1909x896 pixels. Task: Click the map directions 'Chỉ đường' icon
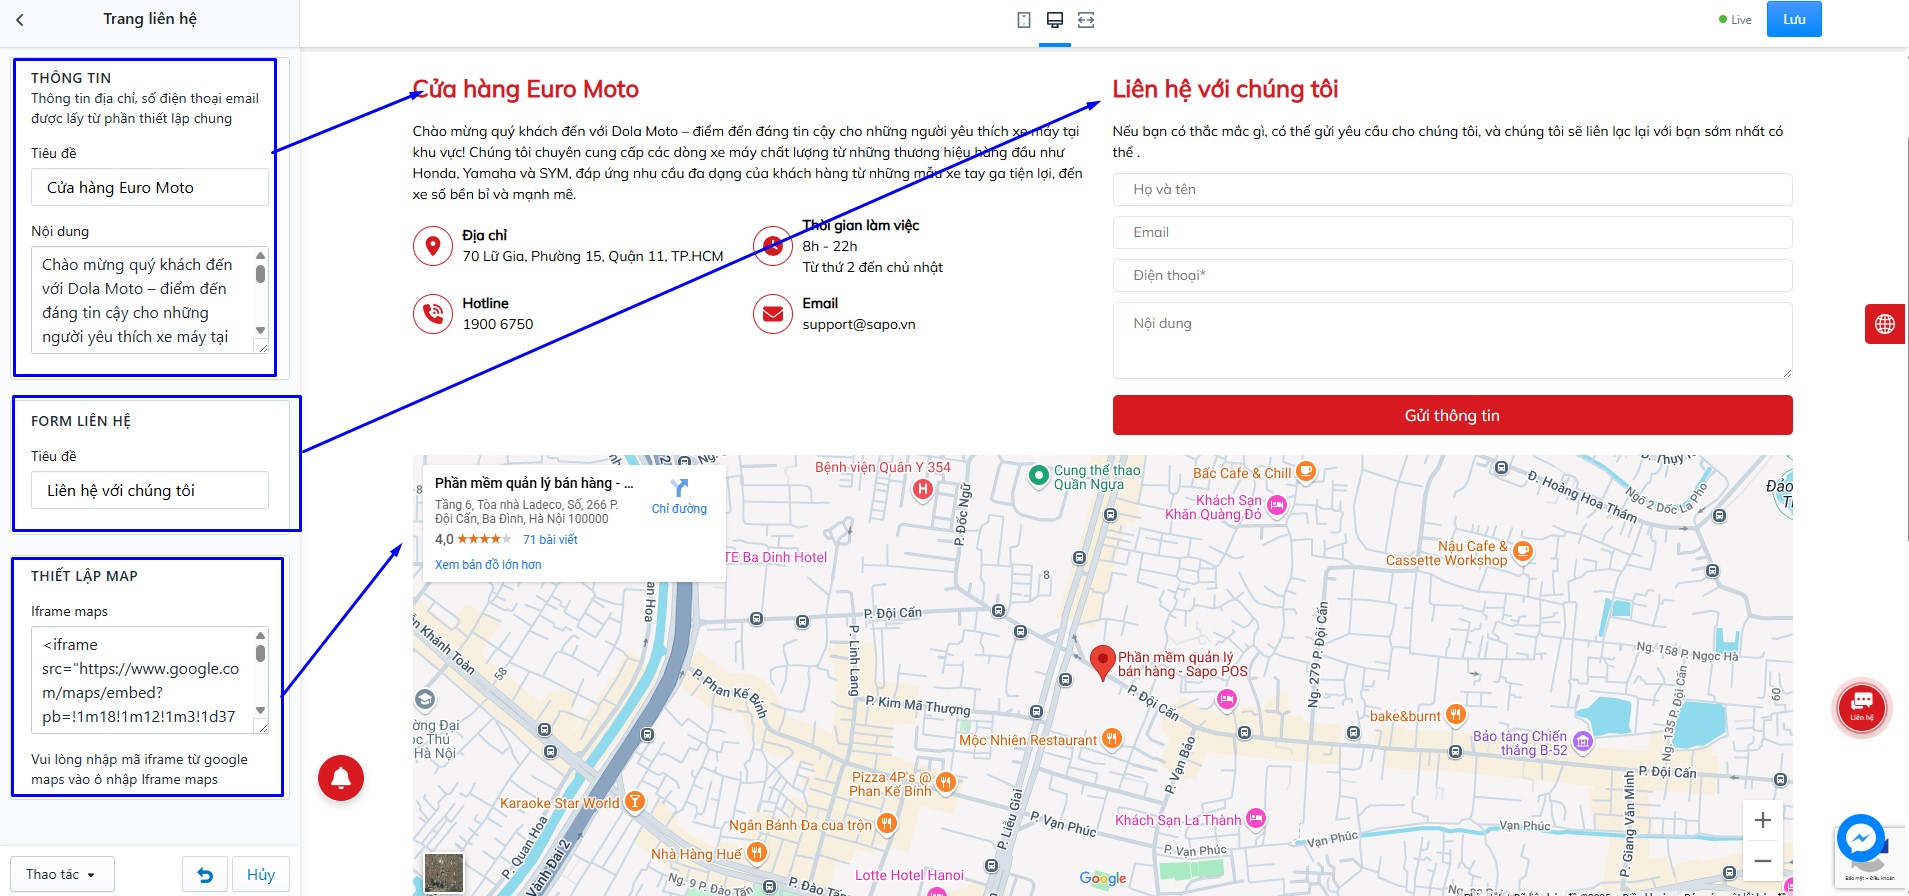tap(679, 488)
